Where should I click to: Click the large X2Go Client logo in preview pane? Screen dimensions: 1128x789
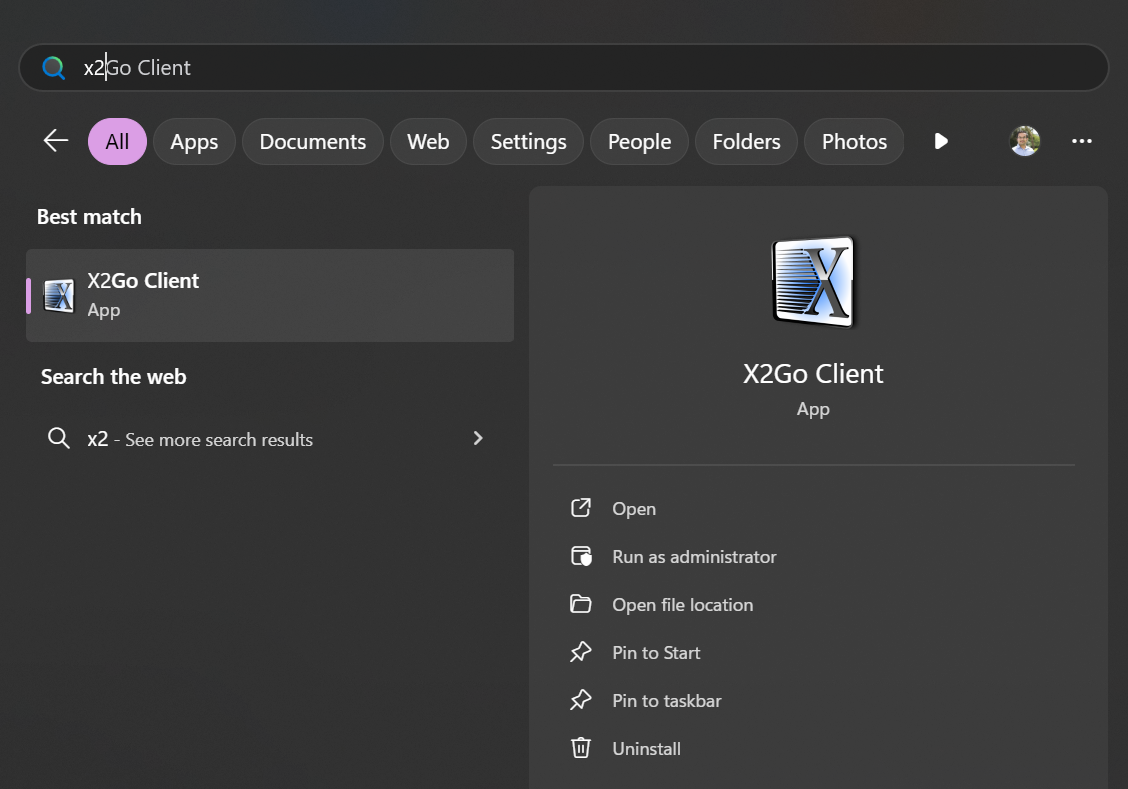pos(813,283)
